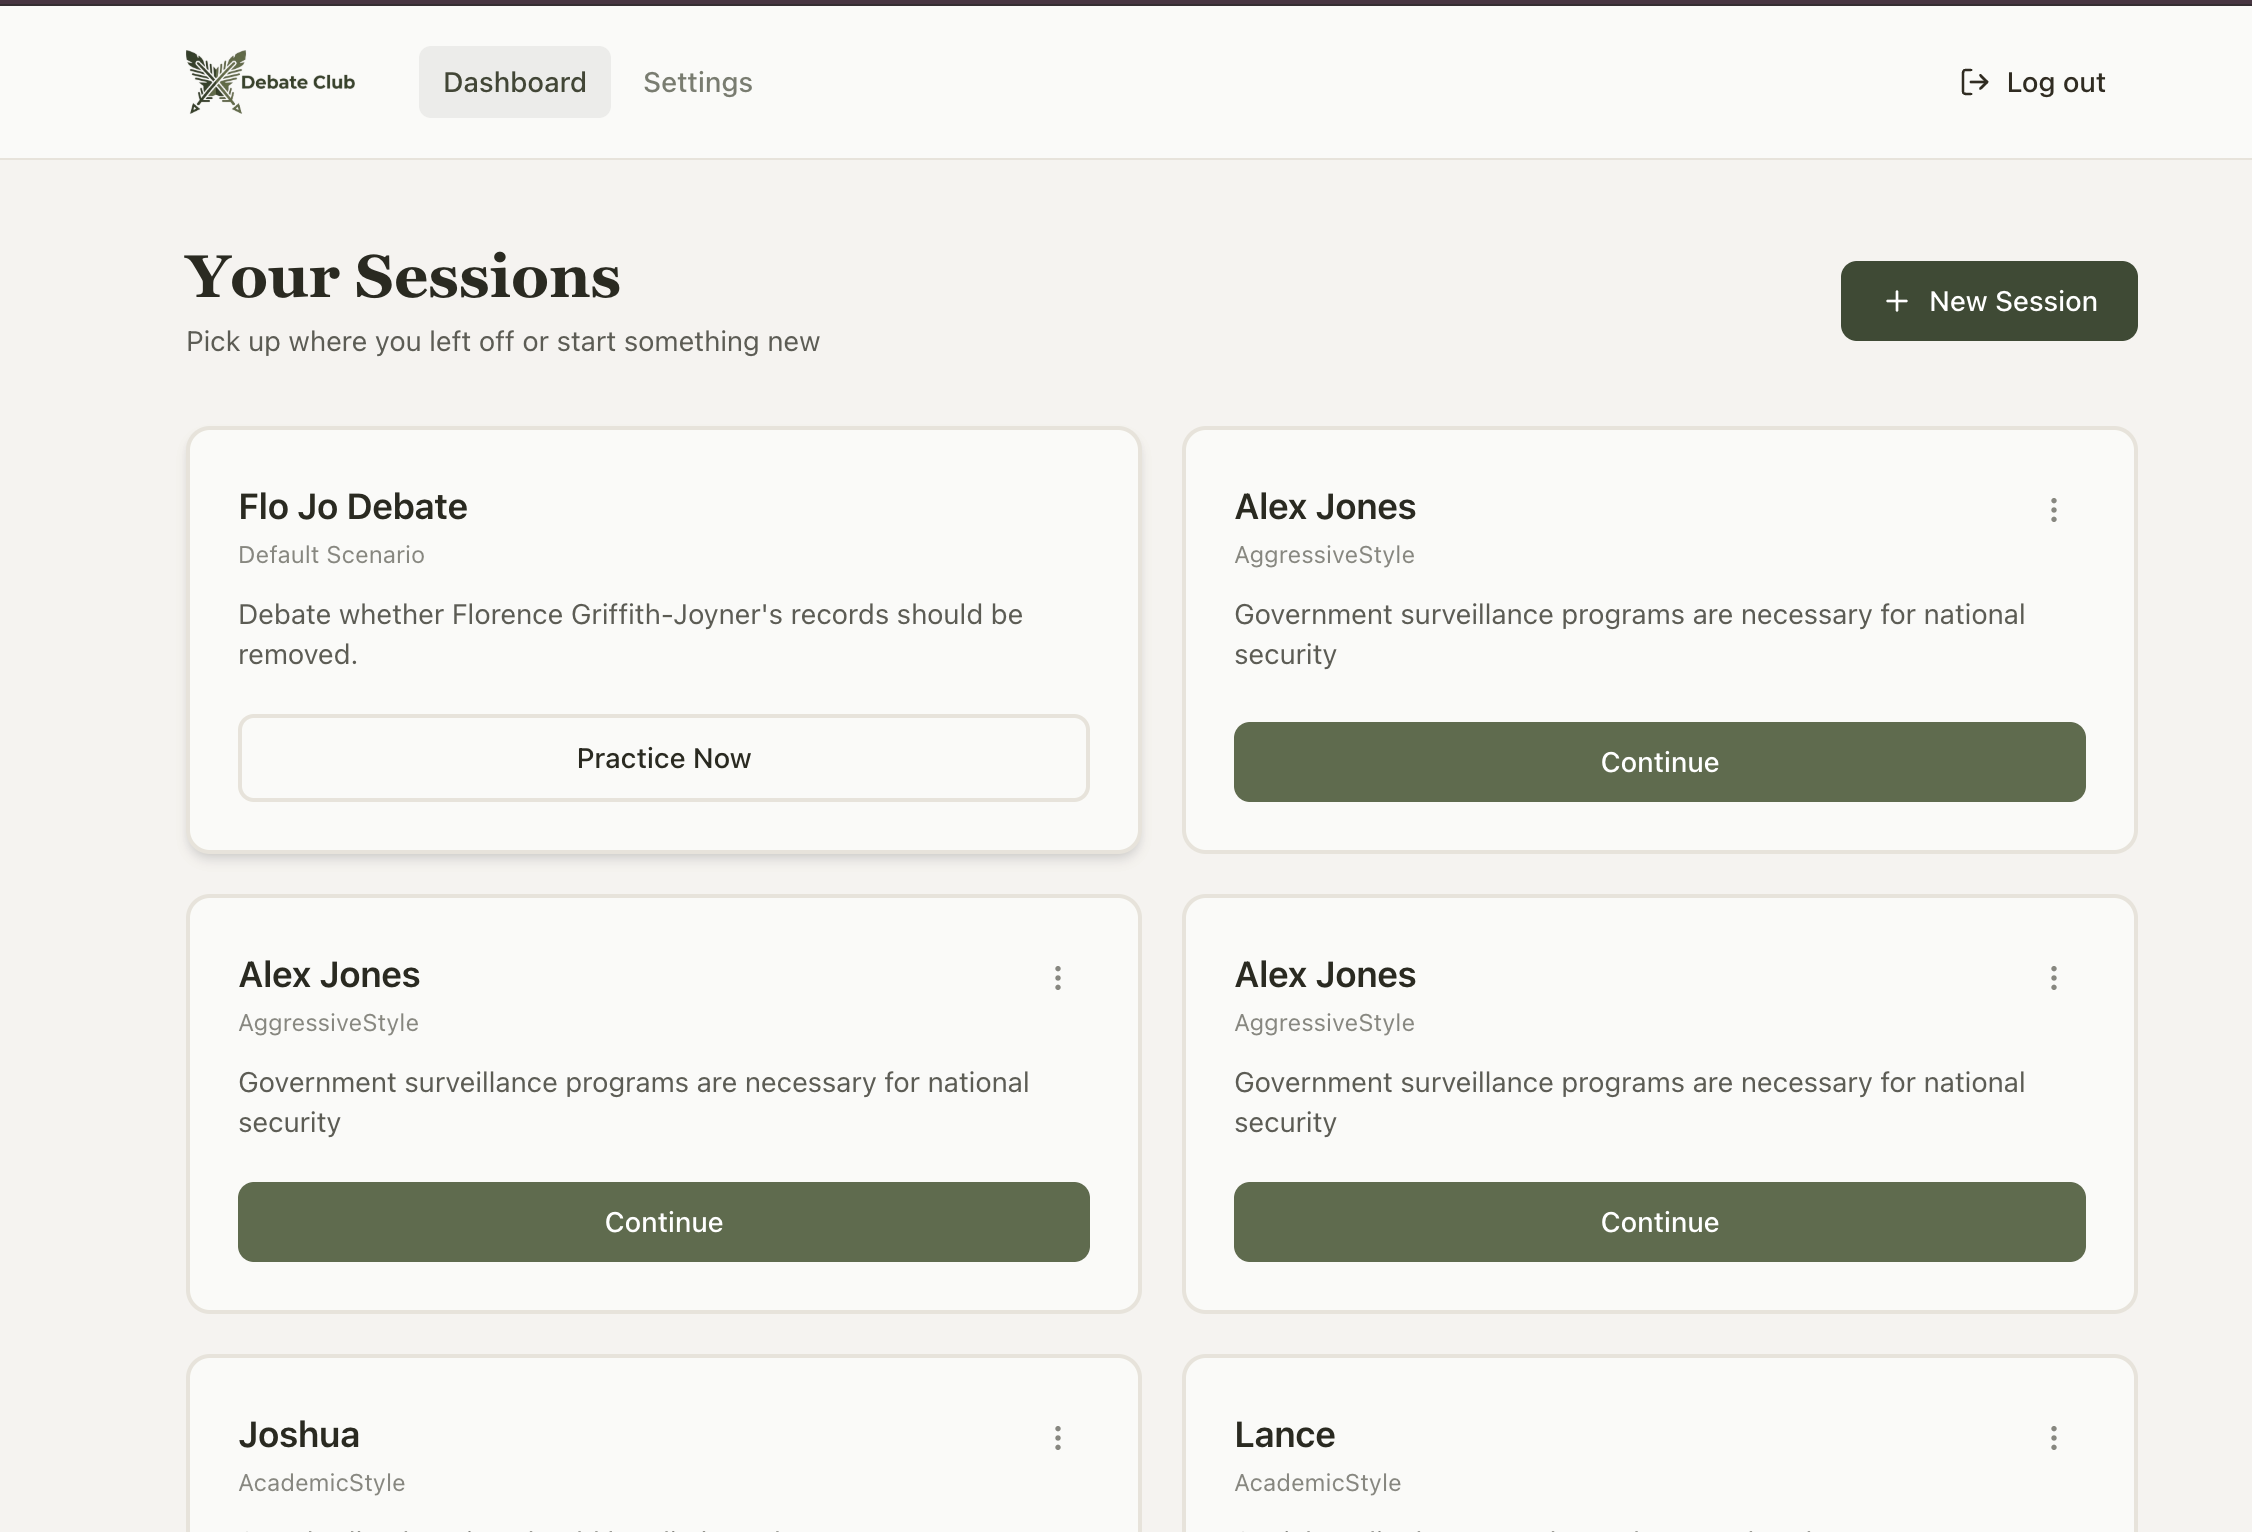This screenshot has width=2252, height=1532.
Task: Select the Flo Jo Debate card title
Action: point(352,507)
